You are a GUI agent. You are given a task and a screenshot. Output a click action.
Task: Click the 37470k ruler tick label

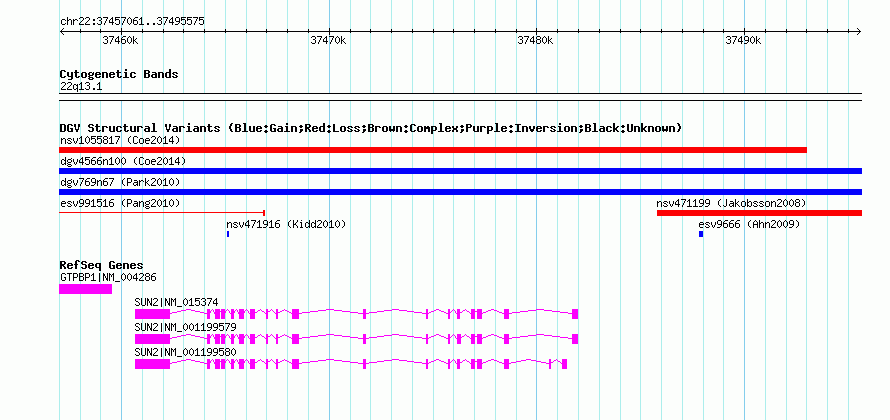pos(328,40)
